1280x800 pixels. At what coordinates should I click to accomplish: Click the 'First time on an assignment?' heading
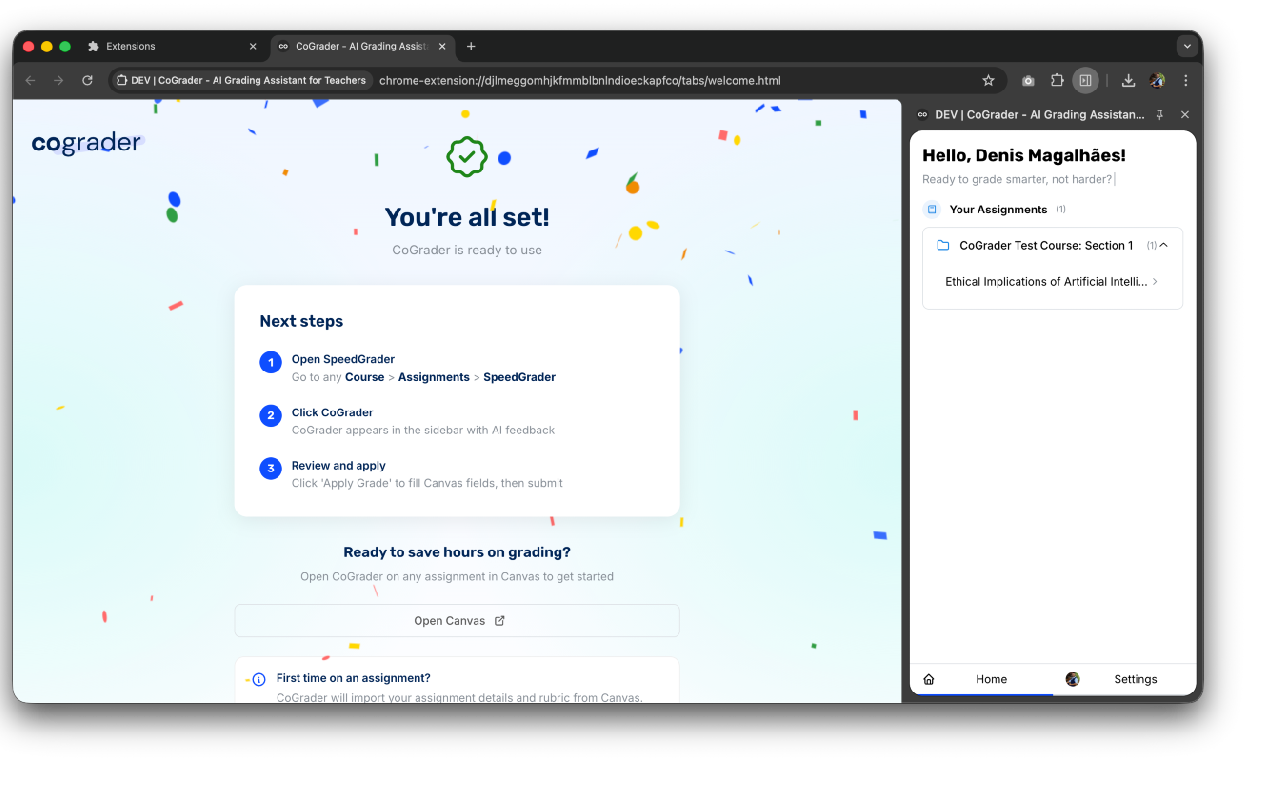pos(353,678)
